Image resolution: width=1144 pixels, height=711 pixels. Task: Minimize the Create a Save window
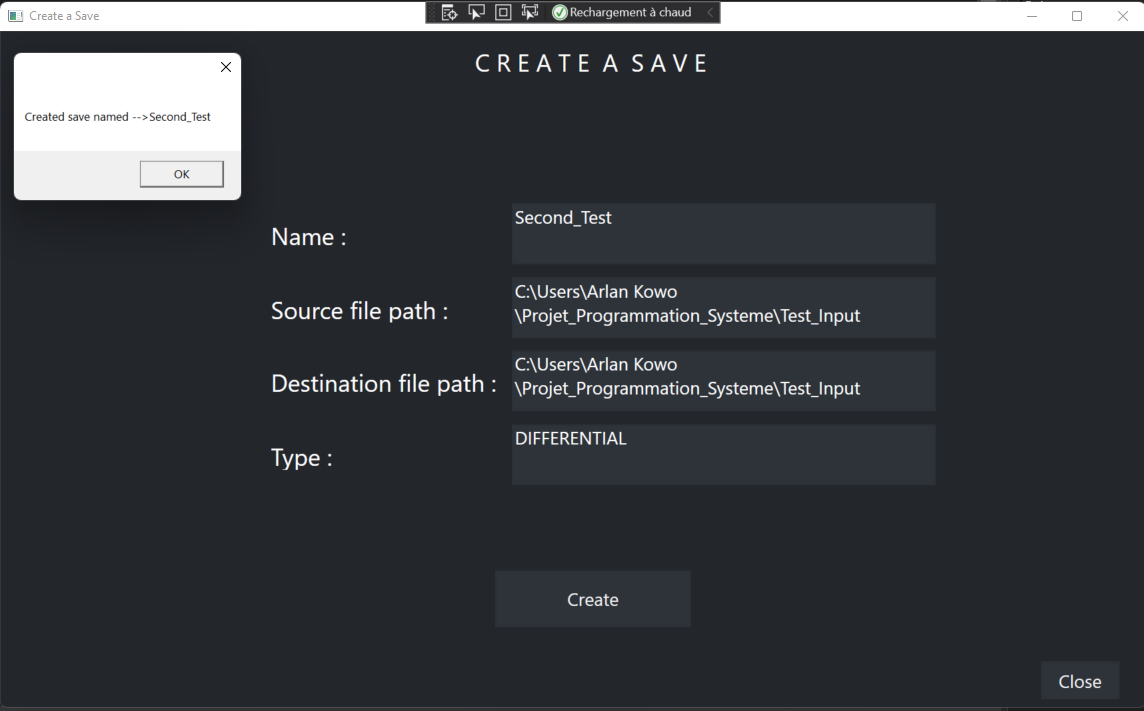pyautogui.click(x=1030, y=15)
